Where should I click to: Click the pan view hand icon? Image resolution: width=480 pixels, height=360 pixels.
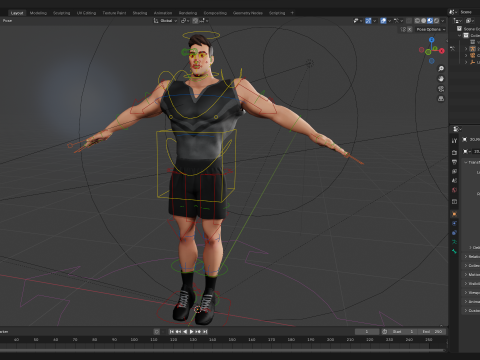(x=441, y=79)
